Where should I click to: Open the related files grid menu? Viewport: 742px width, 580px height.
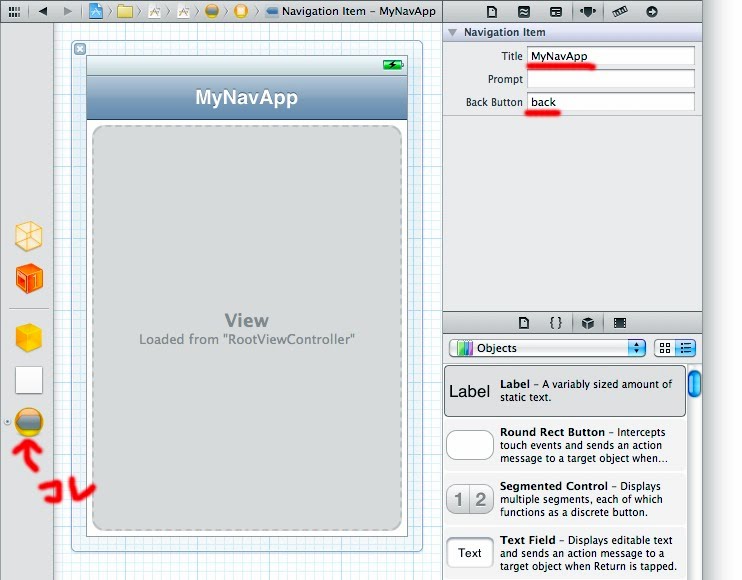tap(13, 12)
